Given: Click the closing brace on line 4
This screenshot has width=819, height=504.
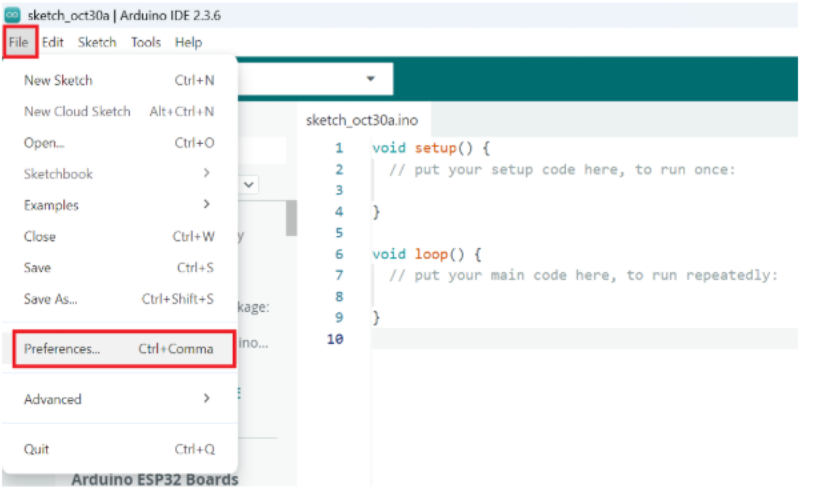Looking at the screenshot, I should coord(376,212).
